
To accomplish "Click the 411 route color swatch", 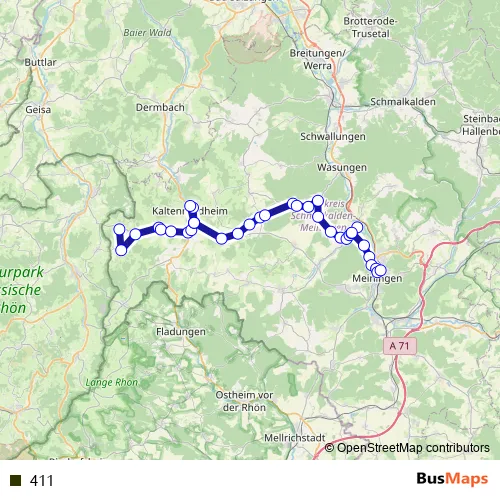I will pos(15,481).
